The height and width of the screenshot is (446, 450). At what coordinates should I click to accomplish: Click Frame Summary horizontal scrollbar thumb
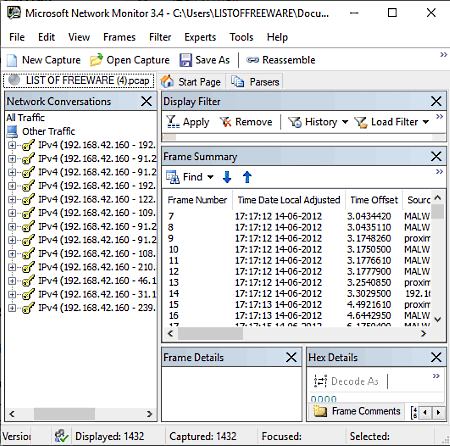tap(210, 333)
